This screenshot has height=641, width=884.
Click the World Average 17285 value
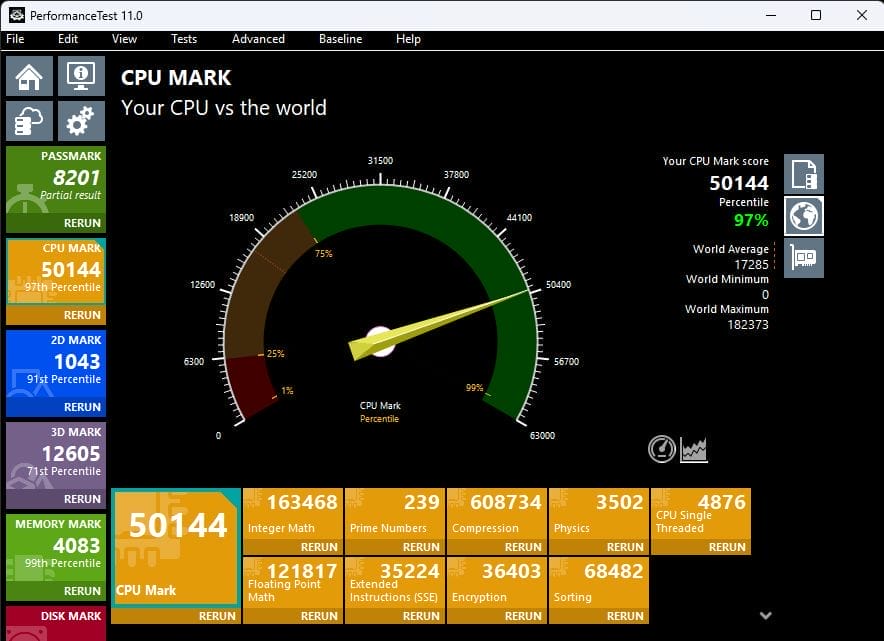coord(751,264)
